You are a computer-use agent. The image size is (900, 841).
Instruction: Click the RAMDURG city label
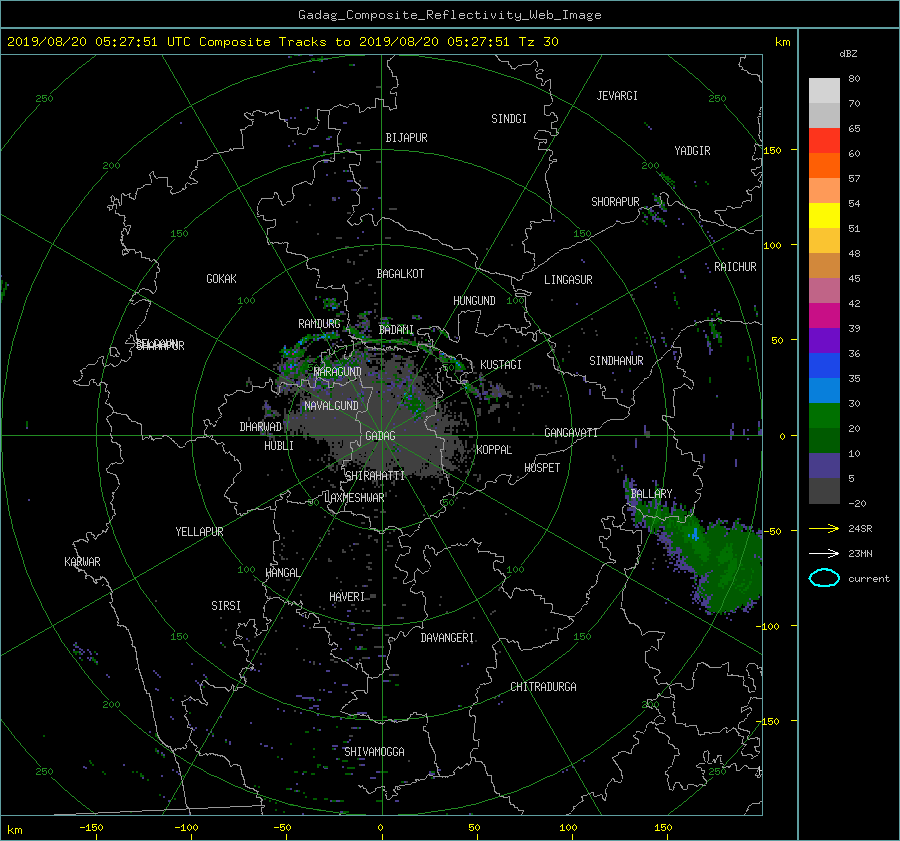click(319, 324)
